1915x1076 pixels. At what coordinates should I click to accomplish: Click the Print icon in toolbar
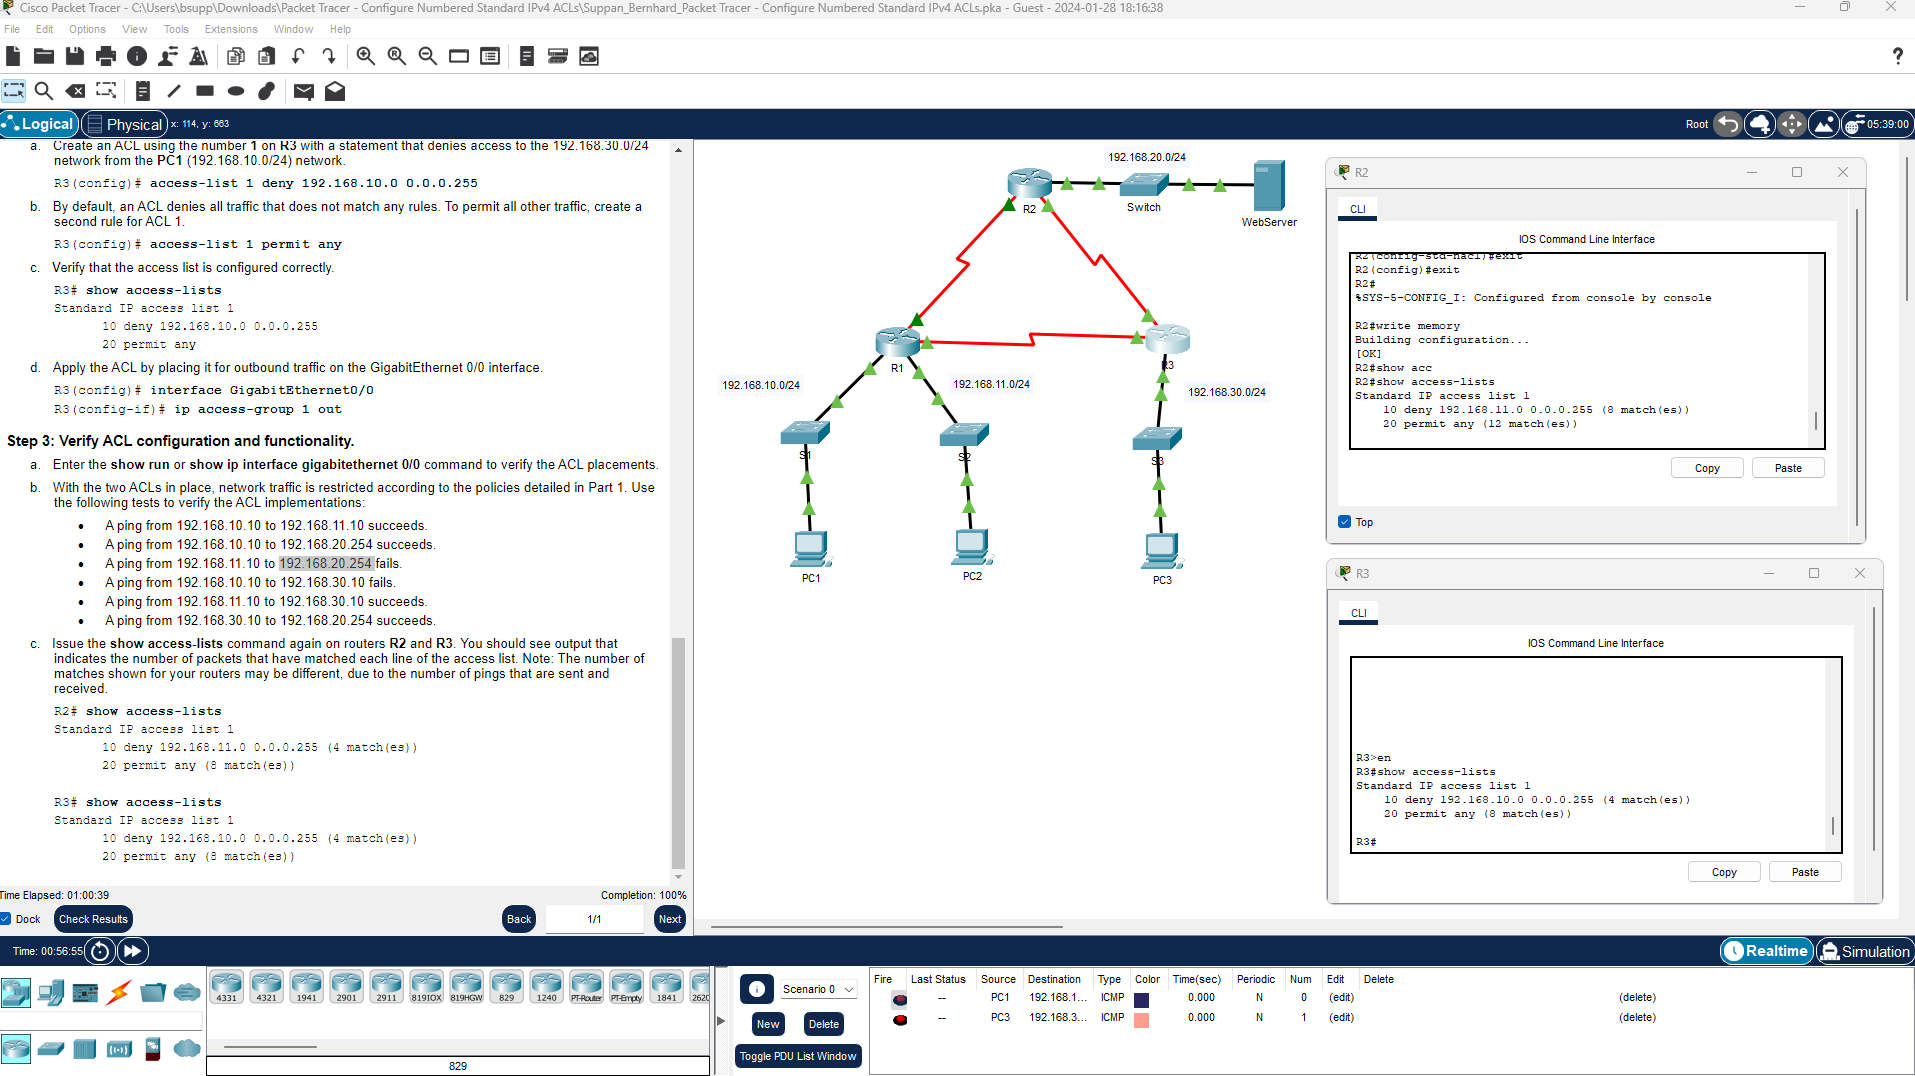pyautogui.click(x=106, y=56)
